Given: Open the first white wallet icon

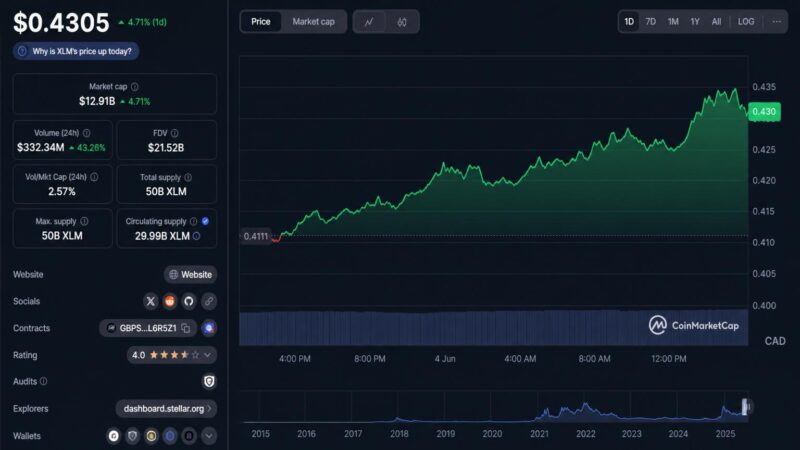Looking at the screenshot, I should pyautogui.click(x=114, y=436).
